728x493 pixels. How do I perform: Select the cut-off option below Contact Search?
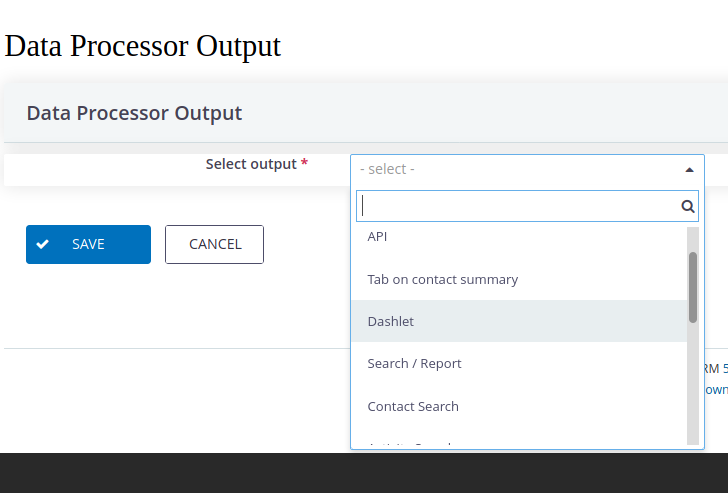click(519, 441)
